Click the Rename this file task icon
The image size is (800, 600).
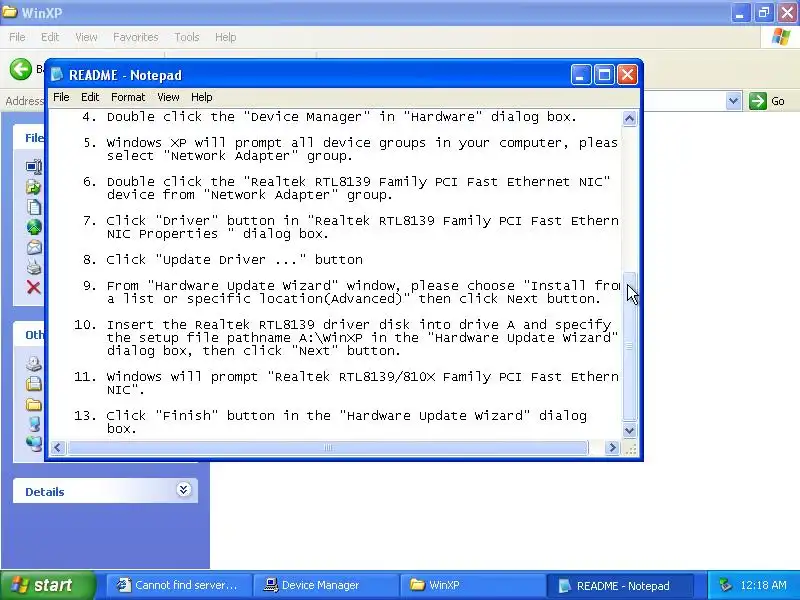[34, 167]
